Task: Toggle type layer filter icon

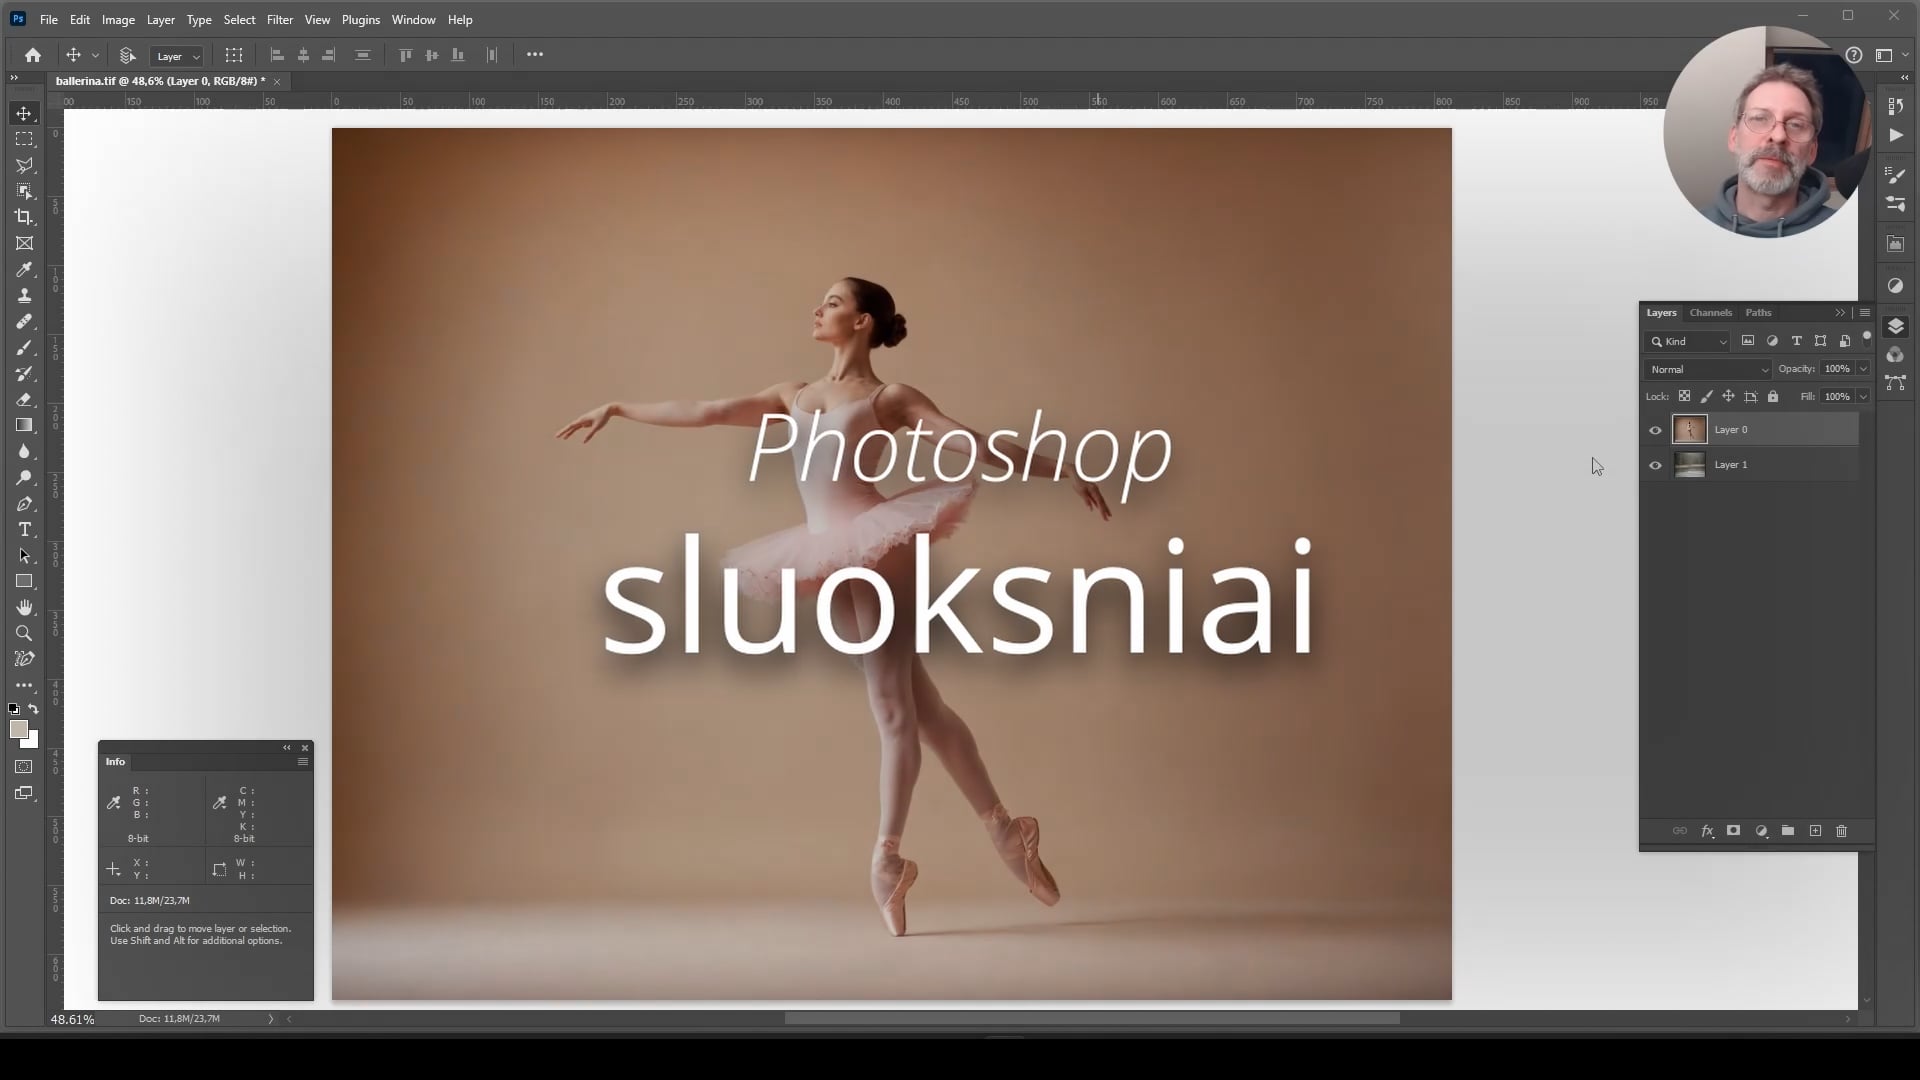Action: tap(1796, 341)
